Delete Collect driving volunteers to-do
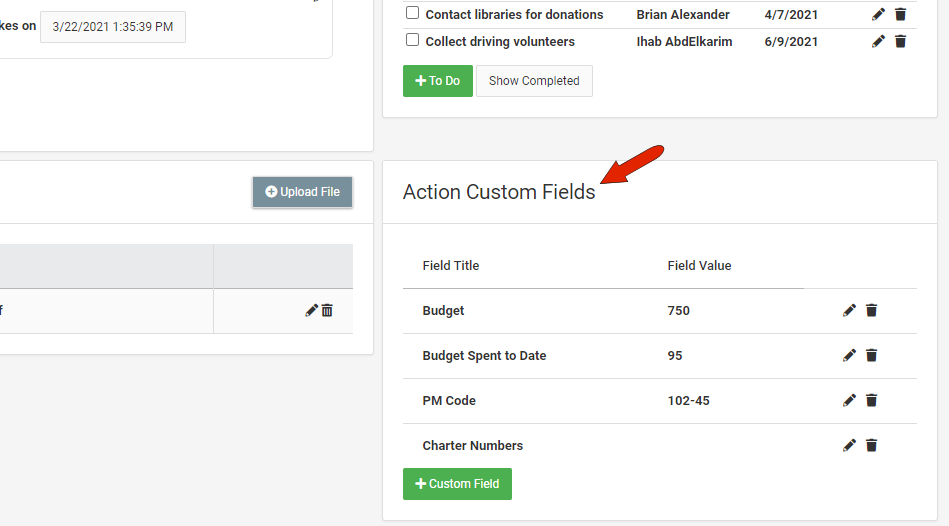Viewport: 949px width, 526px height. [x=900, y=42]
